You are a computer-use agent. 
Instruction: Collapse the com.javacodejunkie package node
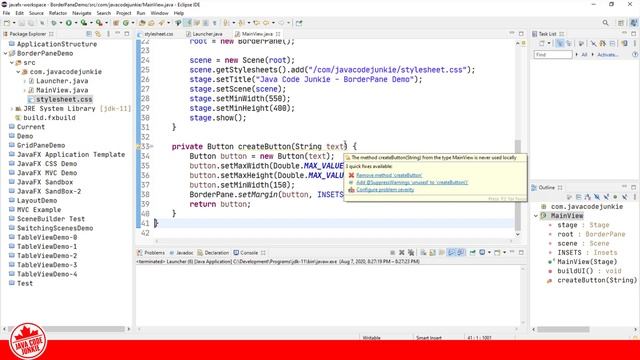point(18,72)
